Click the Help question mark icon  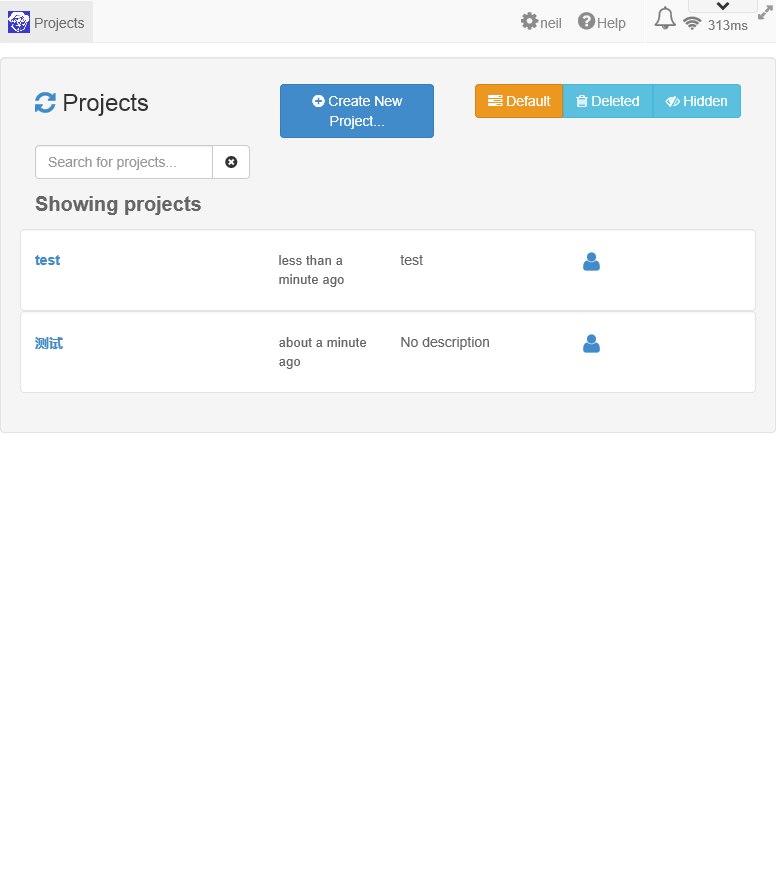pos(586,21)
